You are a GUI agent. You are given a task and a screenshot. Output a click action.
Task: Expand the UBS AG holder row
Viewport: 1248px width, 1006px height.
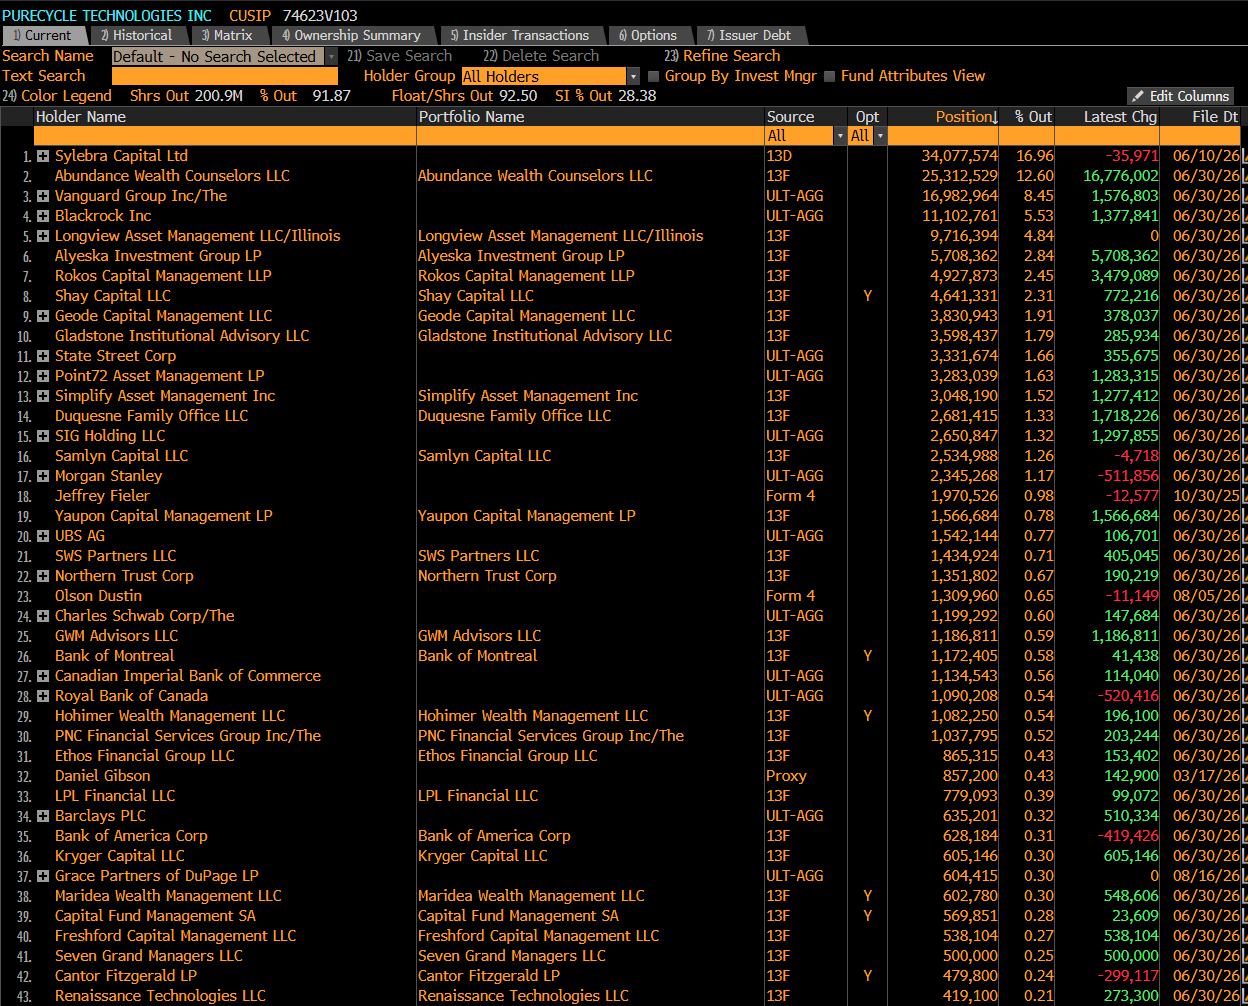coord(43,536)
